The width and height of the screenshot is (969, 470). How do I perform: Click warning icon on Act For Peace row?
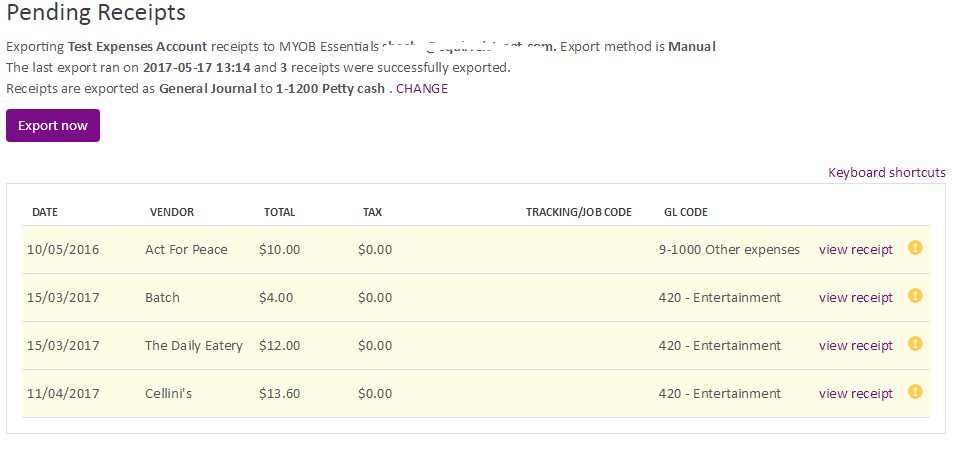click(915, 248)
